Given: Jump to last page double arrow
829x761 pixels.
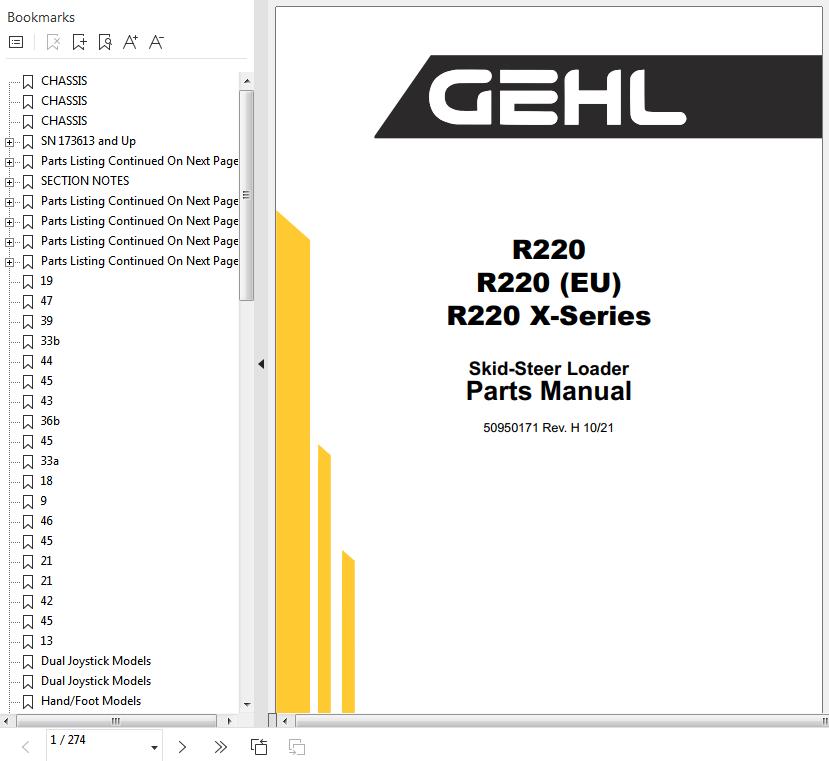Looking at the screenshot, I should [x=220, y=747].
